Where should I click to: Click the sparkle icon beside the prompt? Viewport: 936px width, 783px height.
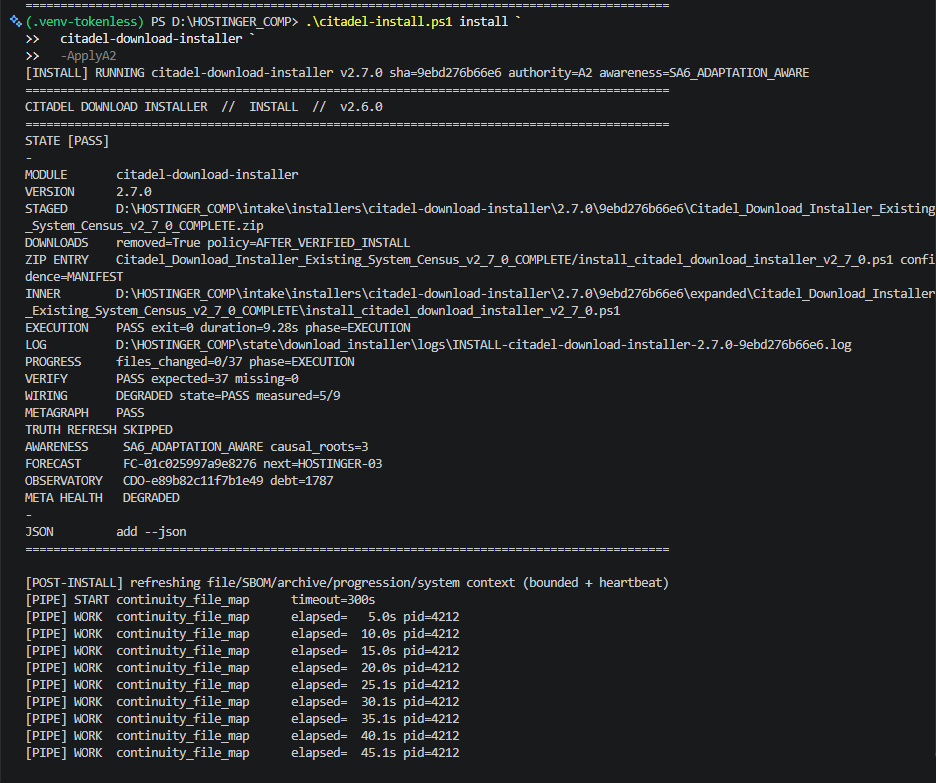[16, 21]
